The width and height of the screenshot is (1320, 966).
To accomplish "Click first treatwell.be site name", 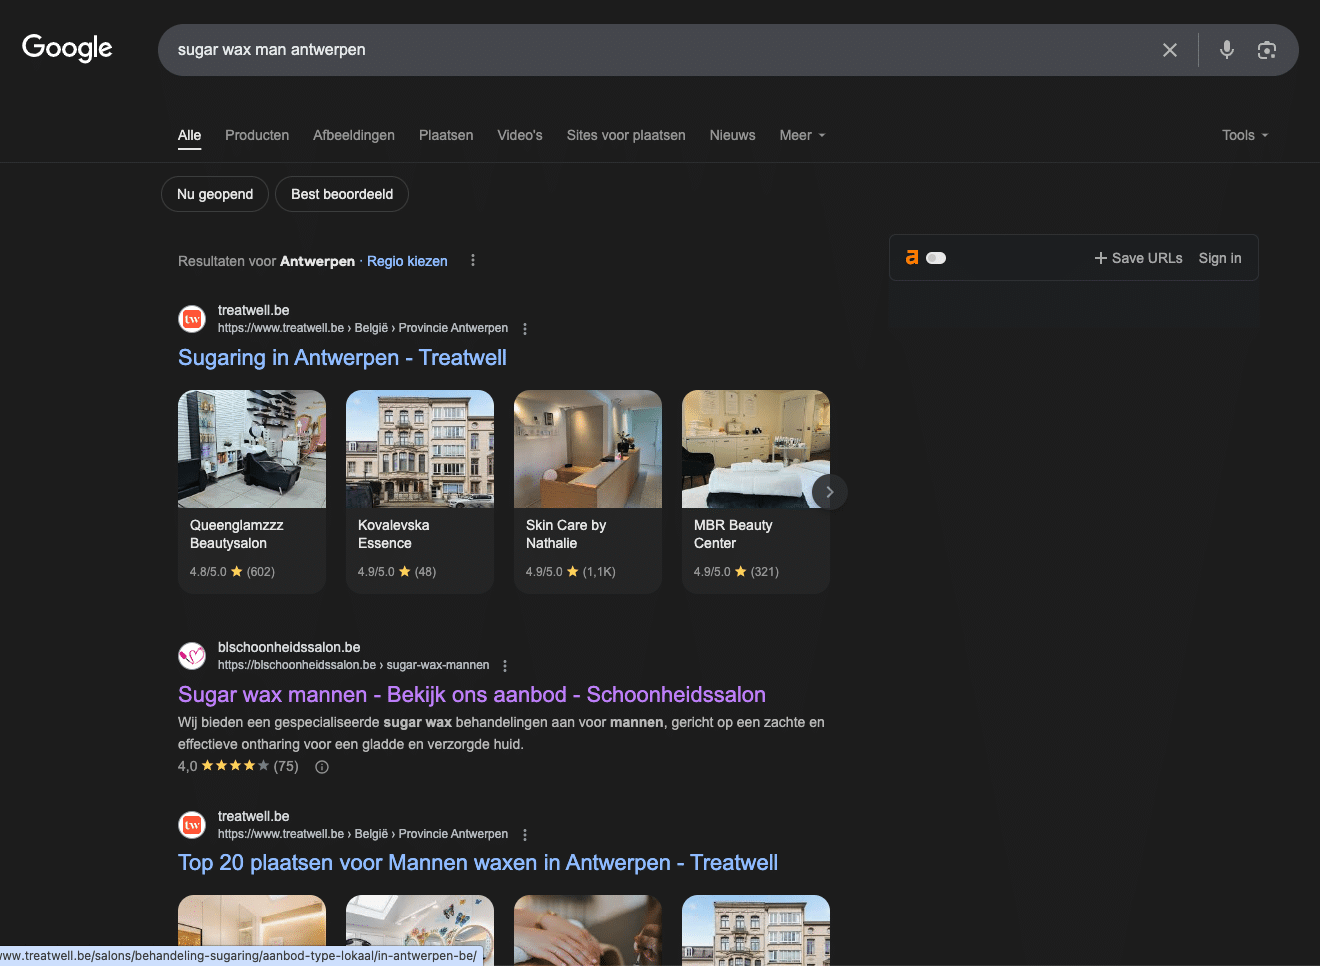I will pos(254,310).
